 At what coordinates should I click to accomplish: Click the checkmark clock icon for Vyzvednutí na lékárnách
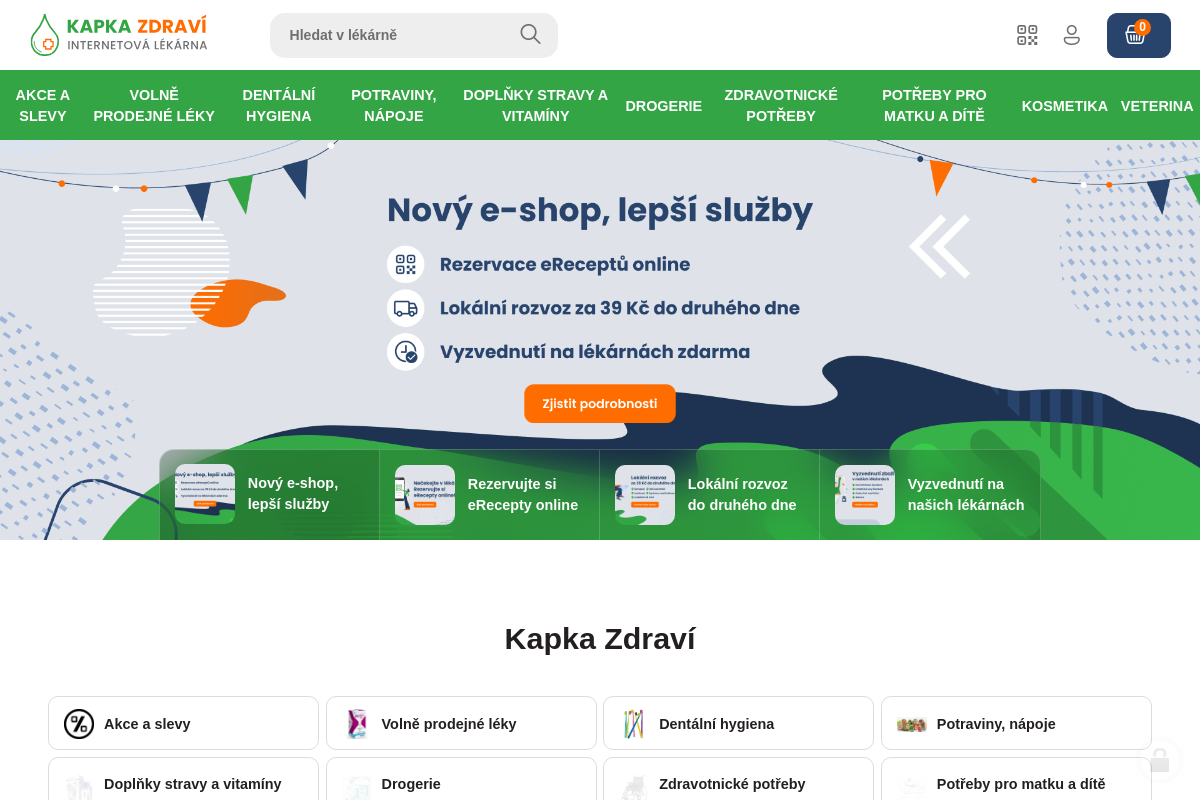[x=405, y=351]
